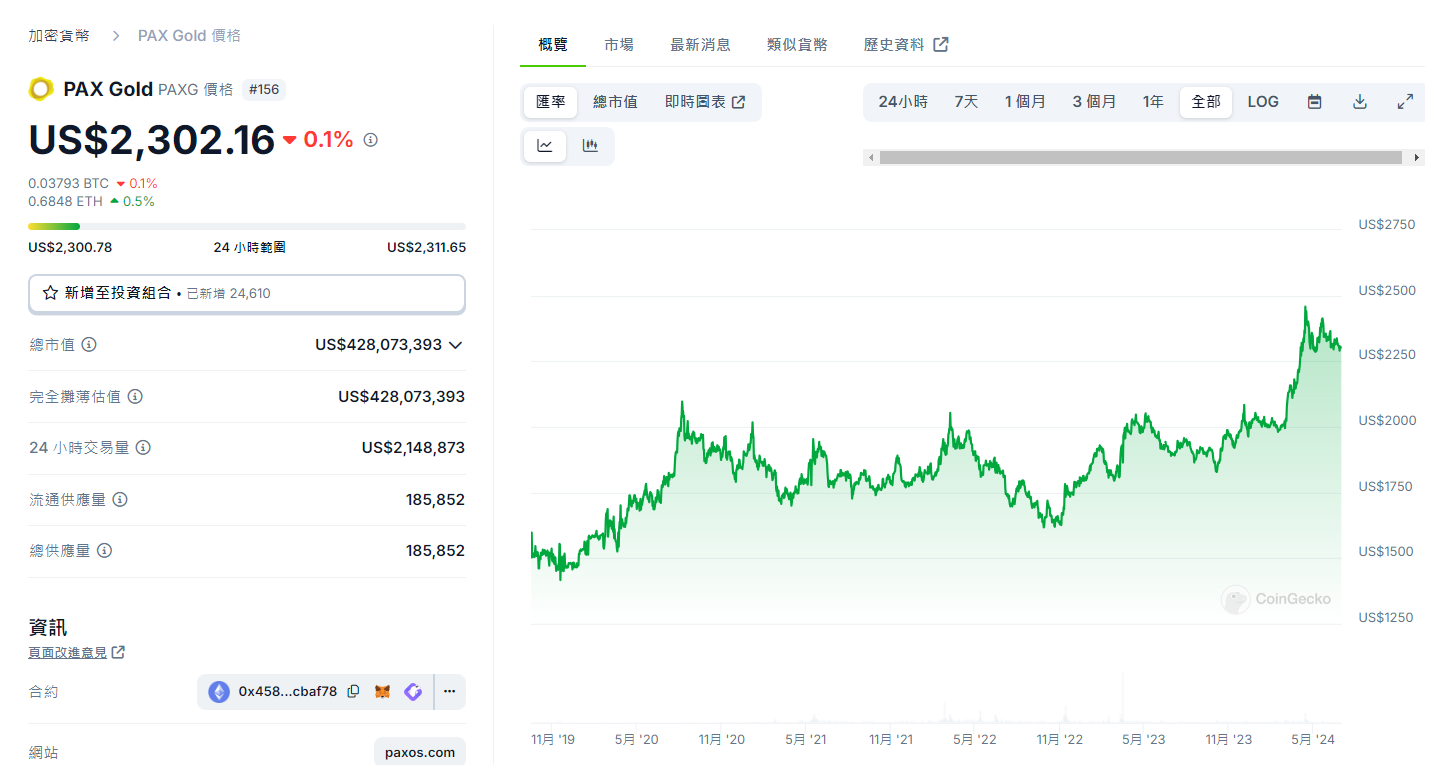The width and height of the screenshot is (1444, 765).
Task: Toggle the LOG scale on chart
Action: [1263, 102]
